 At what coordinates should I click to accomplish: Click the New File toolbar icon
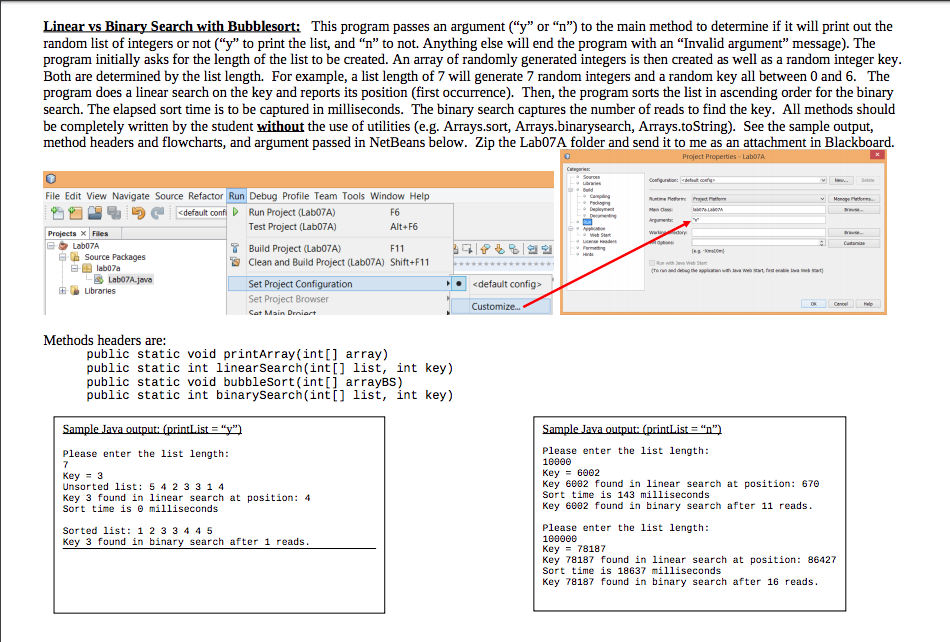click(56, 211)
